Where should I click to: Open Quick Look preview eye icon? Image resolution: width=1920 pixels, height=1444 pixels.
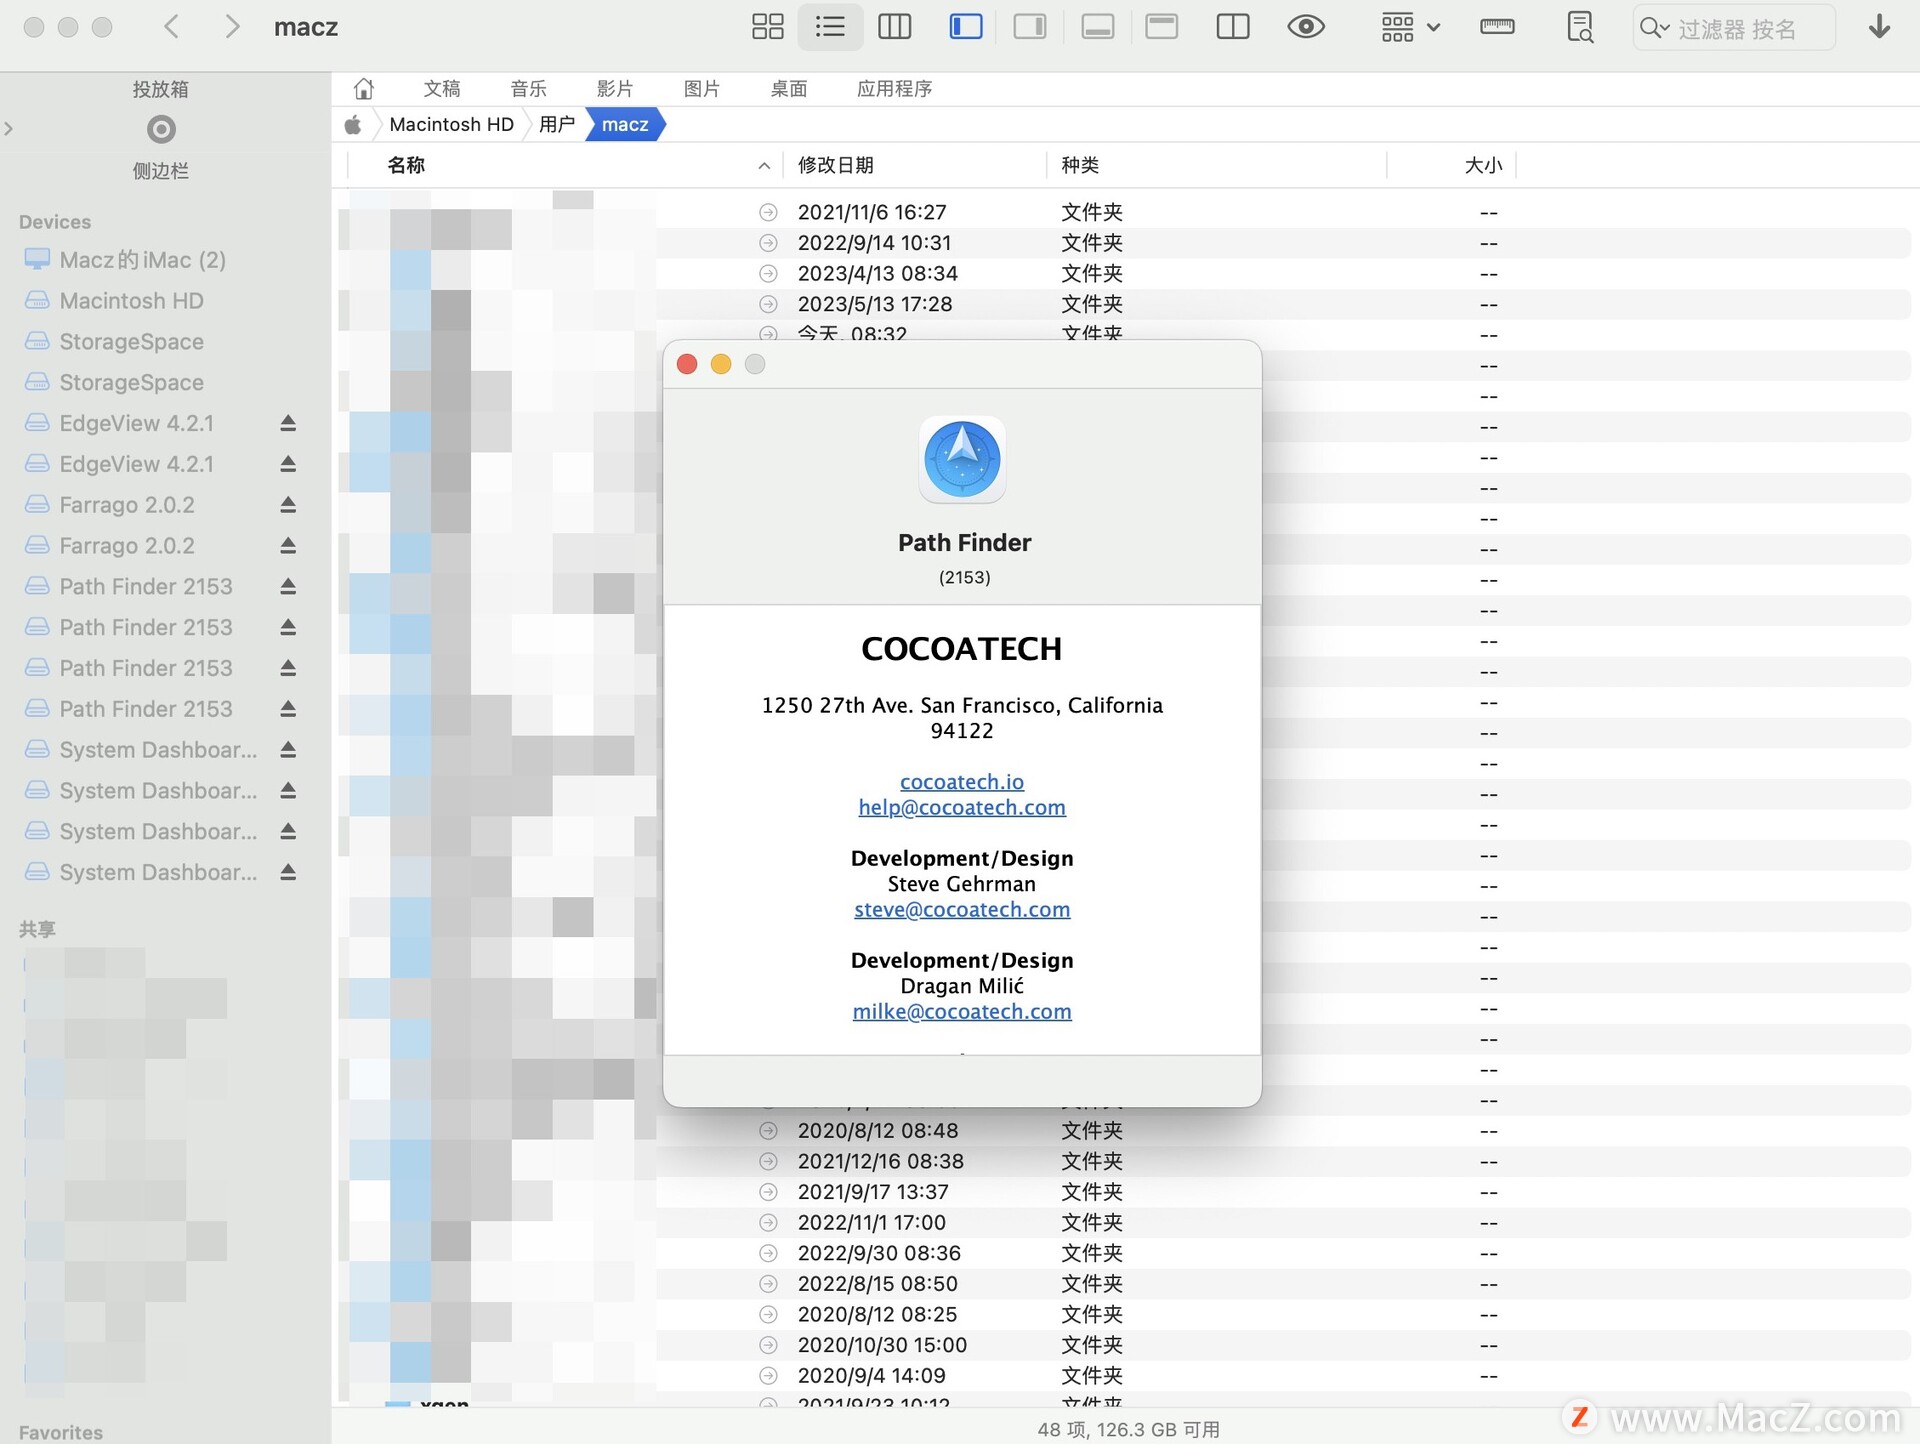(x=1305, y=27)
